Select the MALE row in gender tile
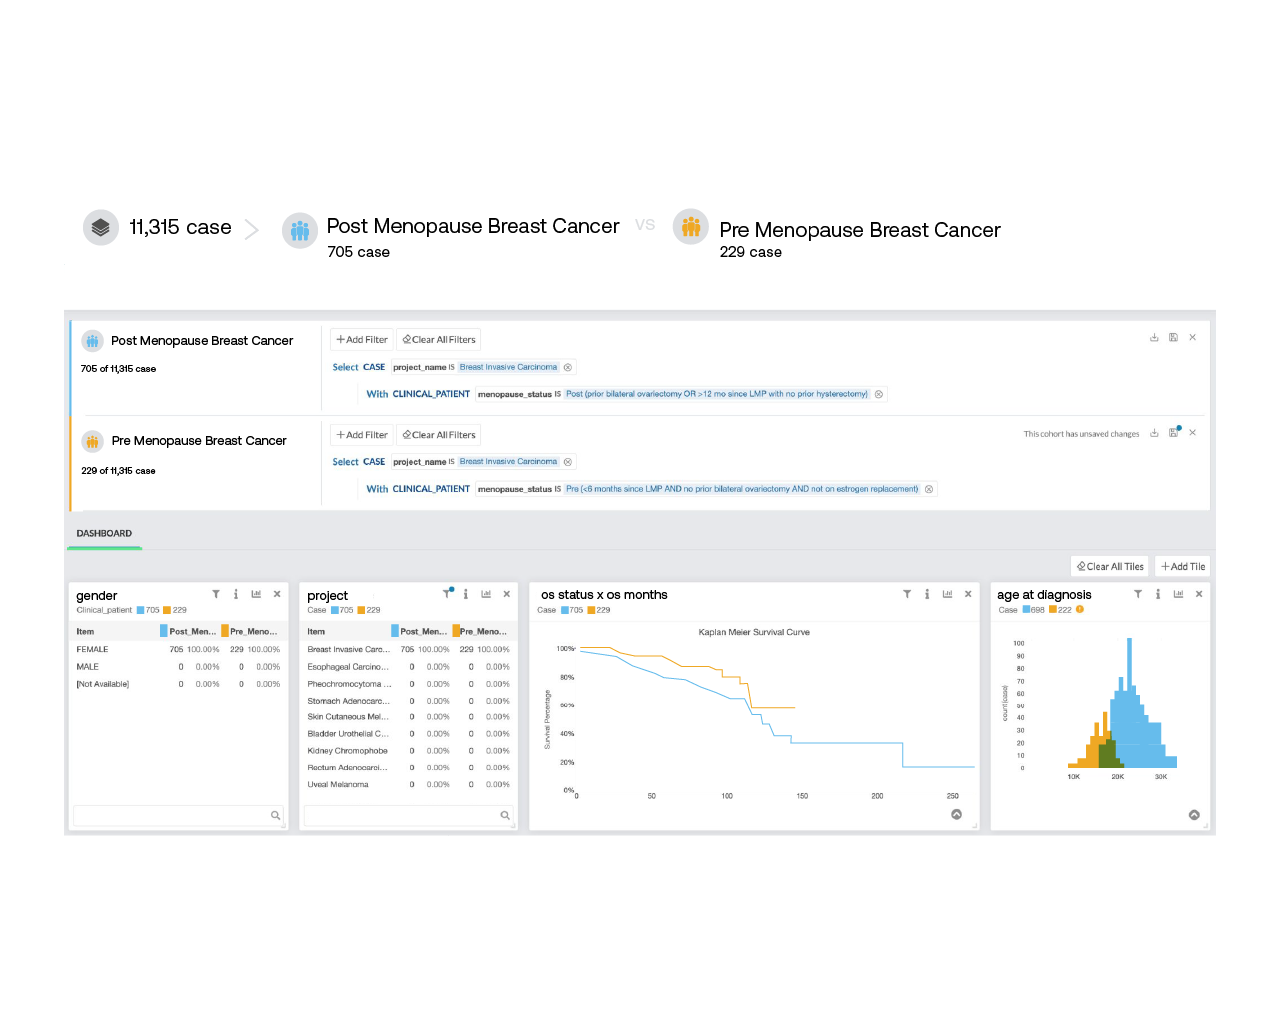Screen dimensions: 1280x1024 tap(178, 667)
